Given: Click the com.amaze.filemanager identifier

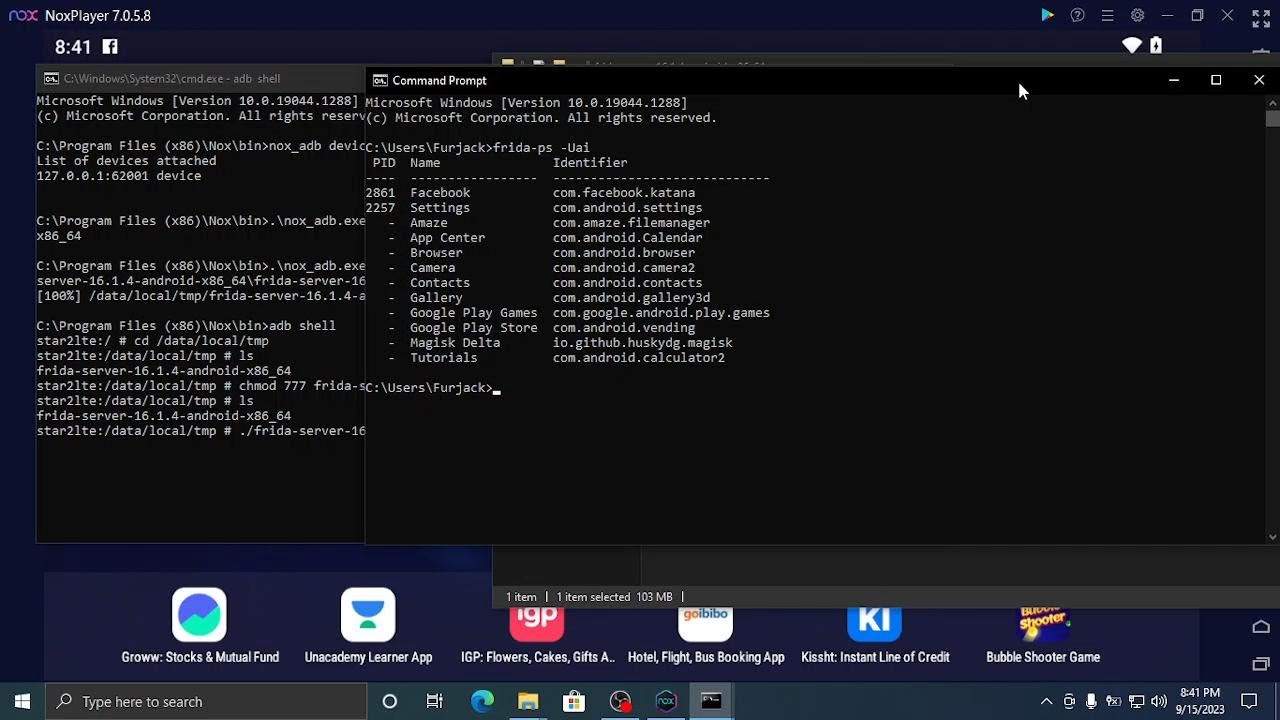Looking at the screenshot, I should (x=631, y=223).
